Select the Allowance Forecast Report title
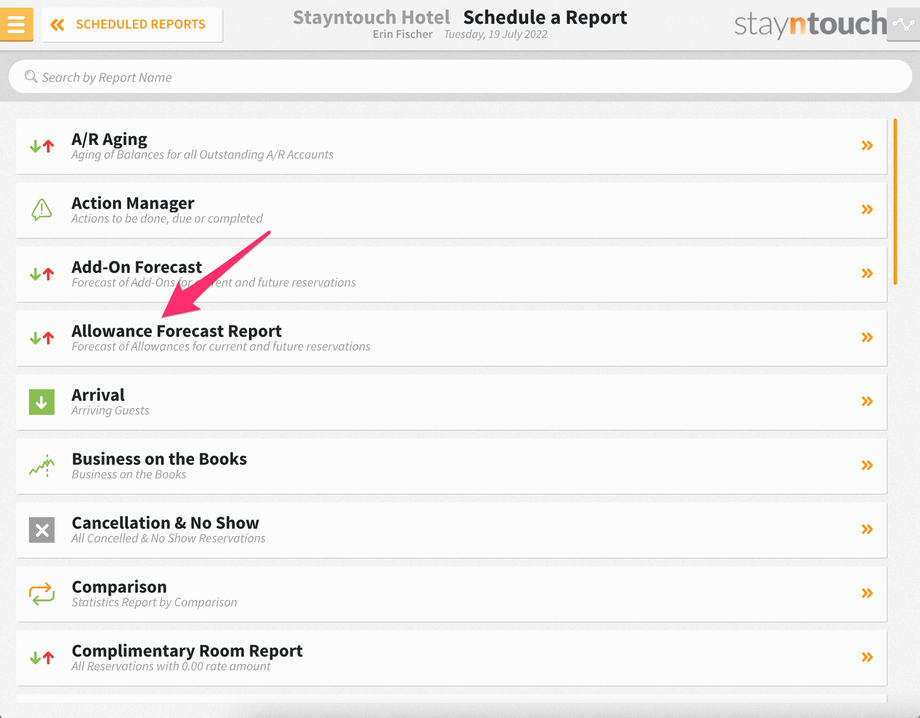Screen dimensions: 920x718 [177, 331]
